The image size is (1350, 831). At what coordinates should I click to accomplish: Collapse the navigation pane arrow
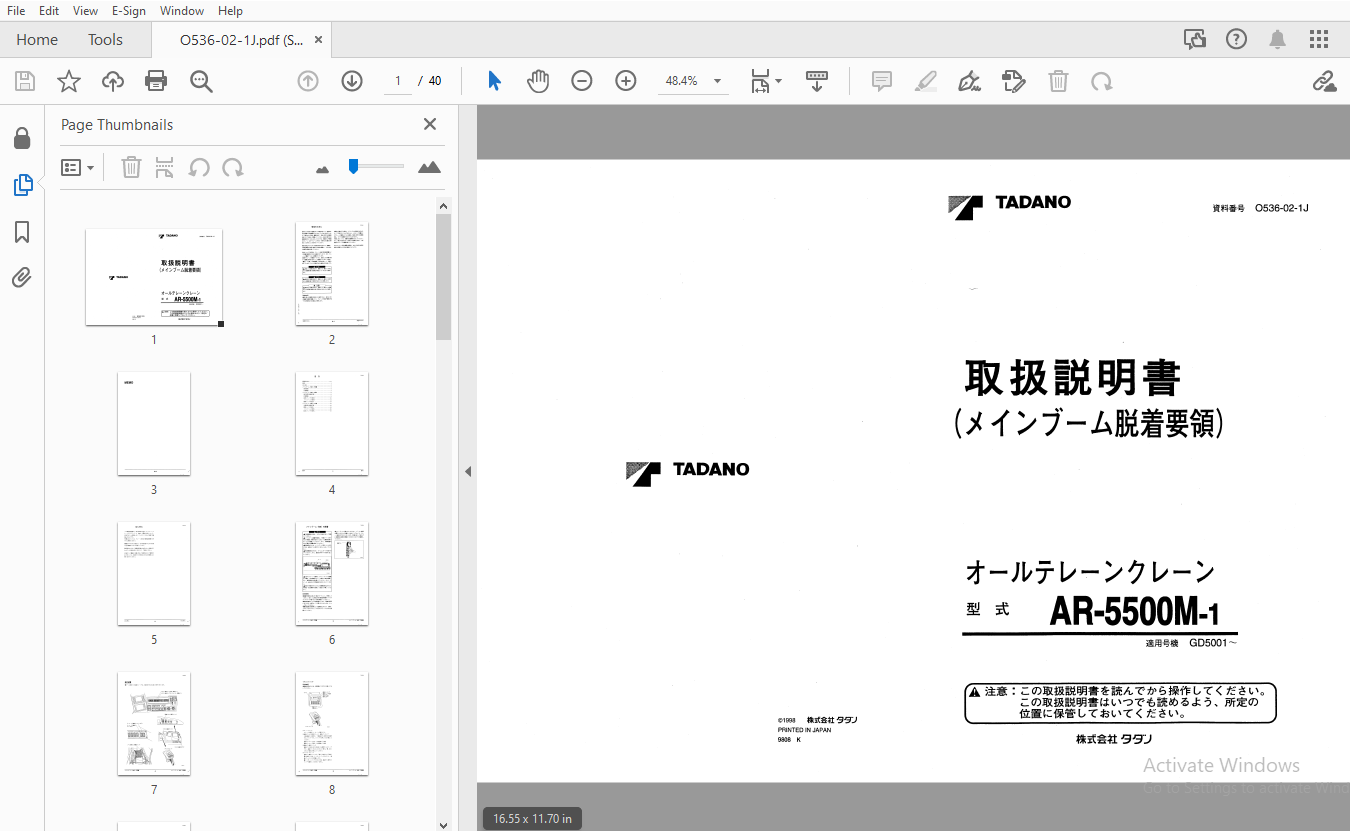click(467, 471)
